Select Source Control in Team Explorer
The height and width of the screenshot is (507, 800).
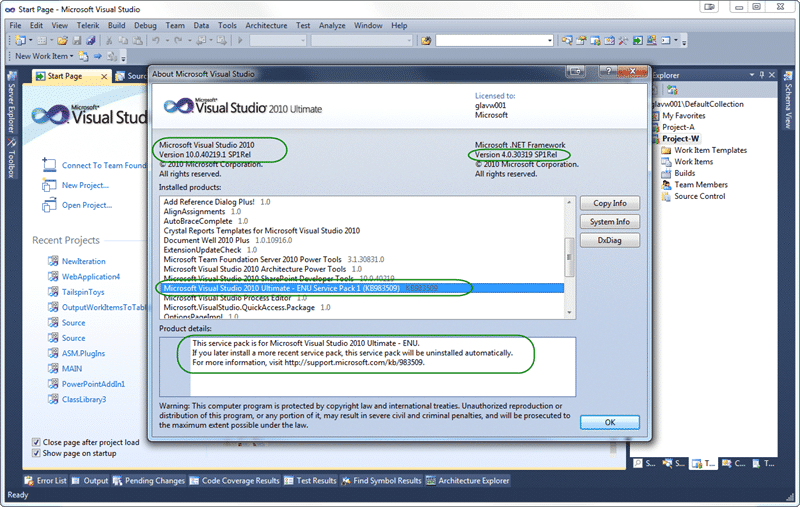click(699, 196)
